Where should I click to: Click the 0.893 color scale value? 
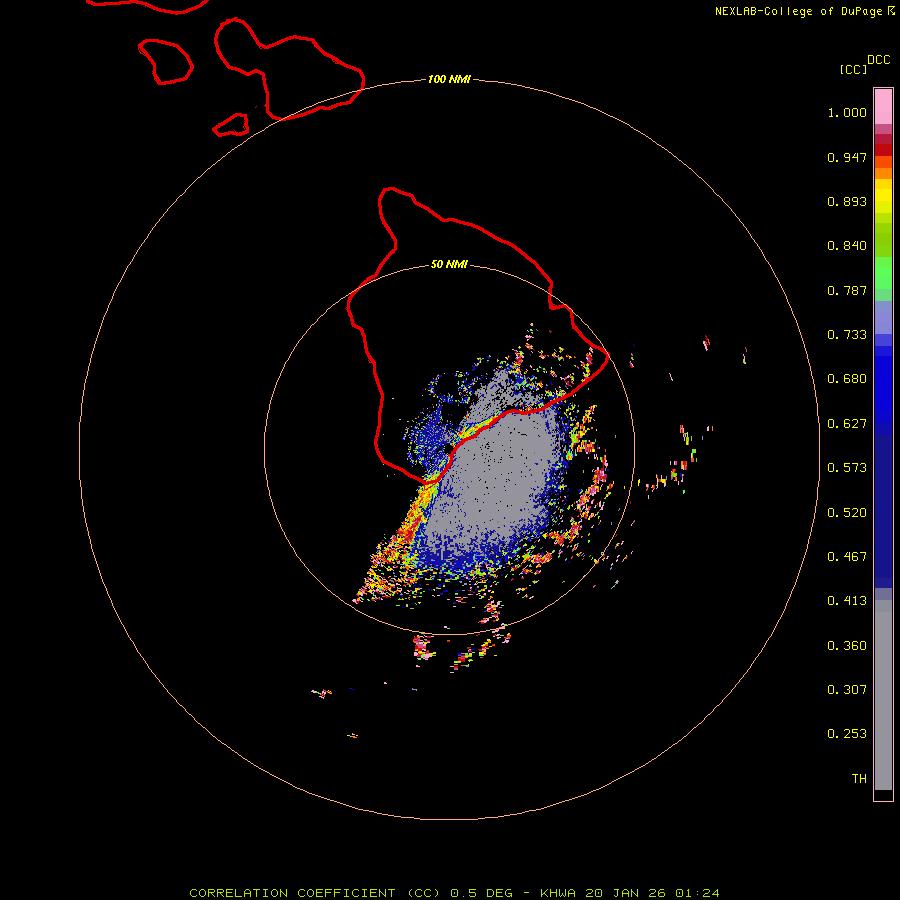coord(847,201)
